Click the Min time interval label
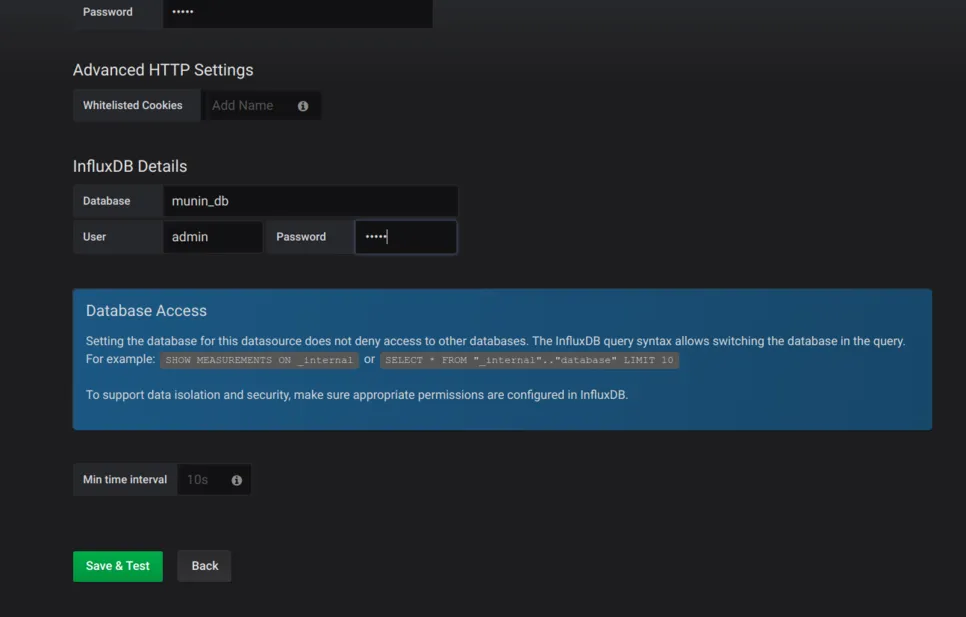The width and height of the screenshot is (966, 617). (x=125, y=480)
